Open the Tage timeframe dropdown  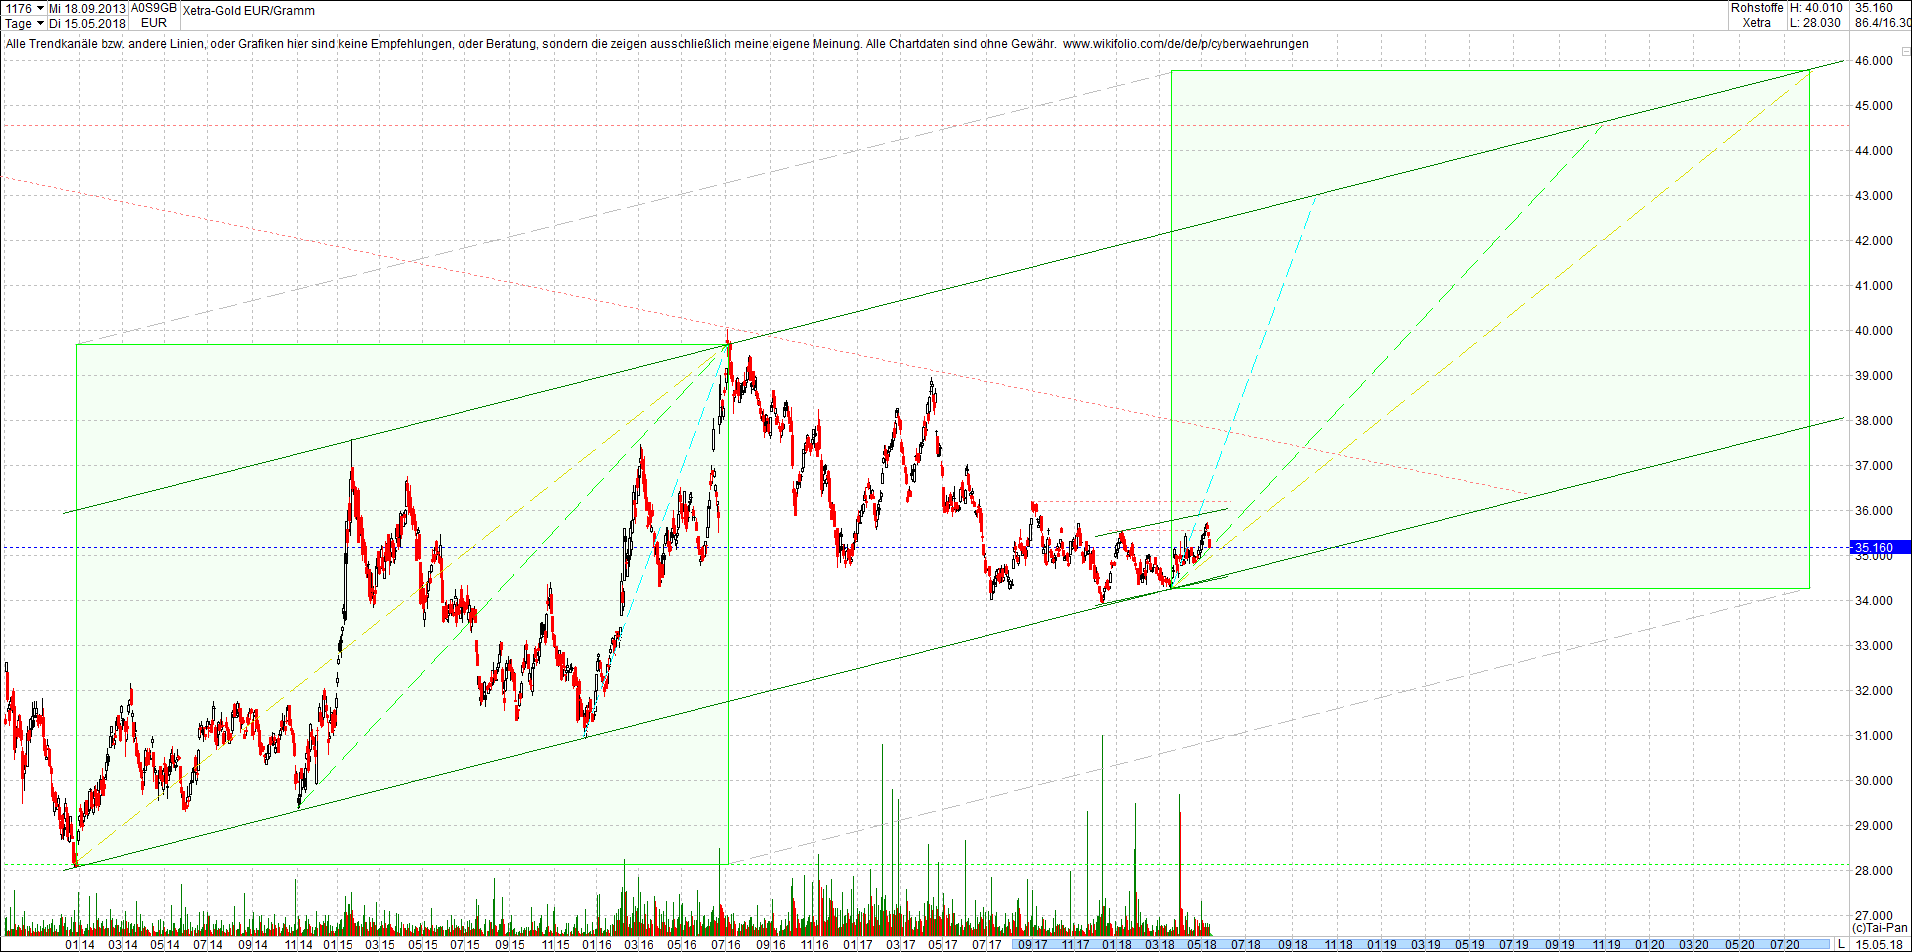(40, 22)
